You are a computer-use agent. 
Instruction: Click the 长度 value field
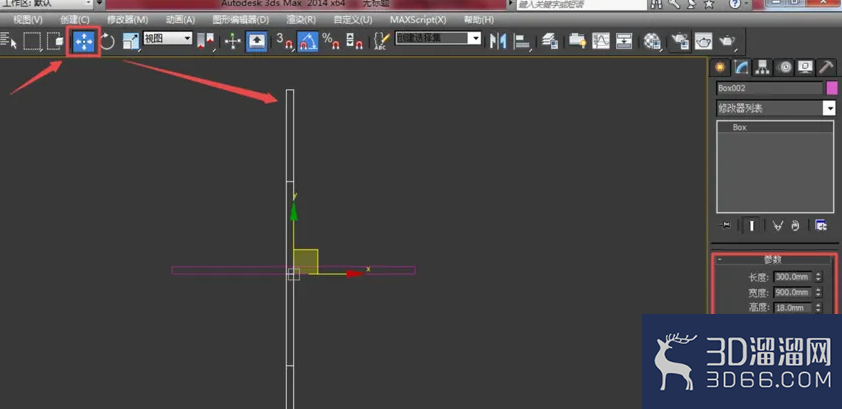pyautogui.click(x=793, y=277)
